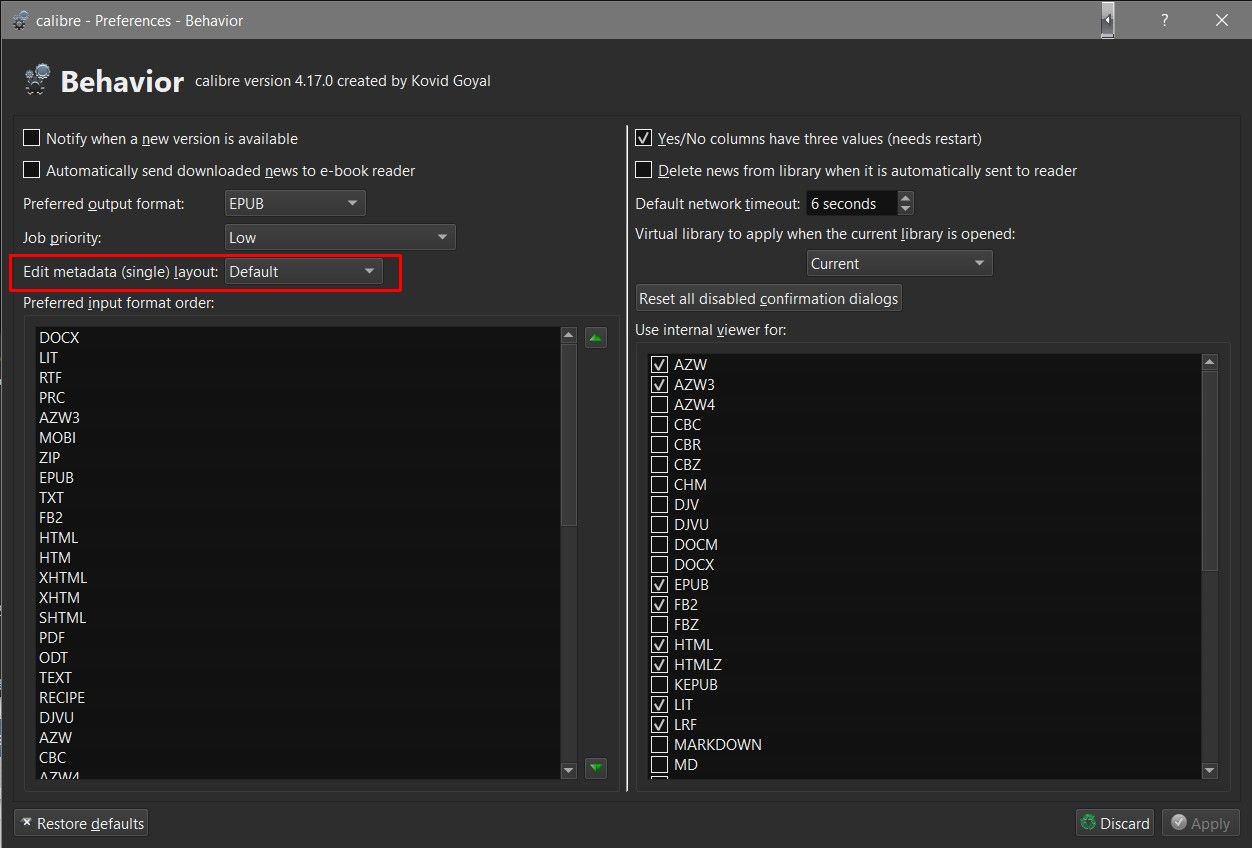Uncheck EPUB in internal viewer list

click(659, 584)
